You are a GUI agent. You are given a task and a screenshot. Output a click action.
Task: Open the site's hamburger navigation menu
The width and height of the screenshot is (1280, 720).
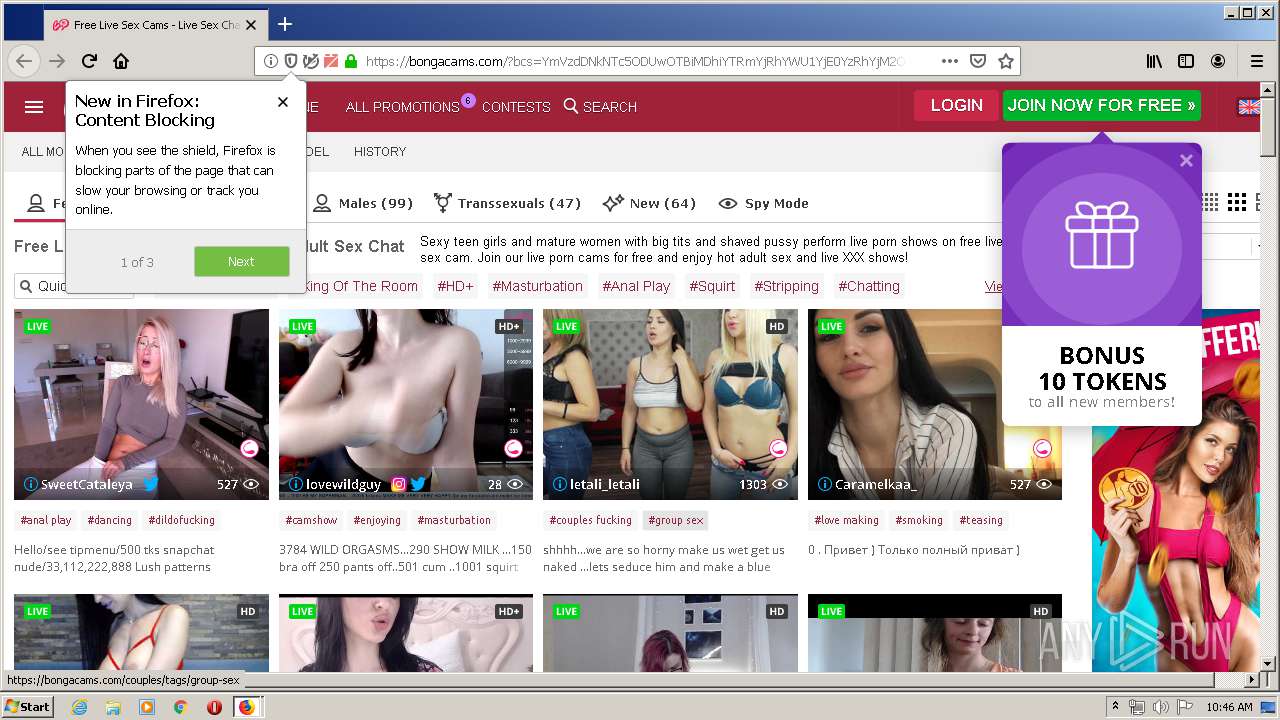click(34, 107)
